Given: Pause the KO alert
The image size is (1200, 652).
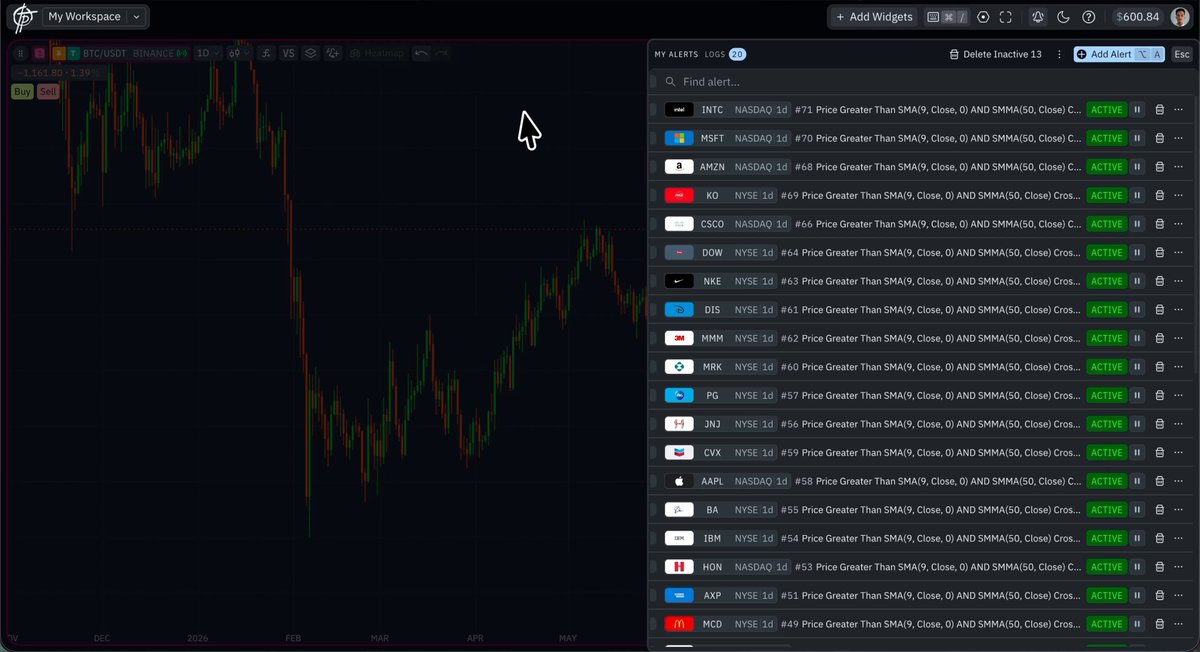Looking at the screenshot, I should tap(1138, 195).
